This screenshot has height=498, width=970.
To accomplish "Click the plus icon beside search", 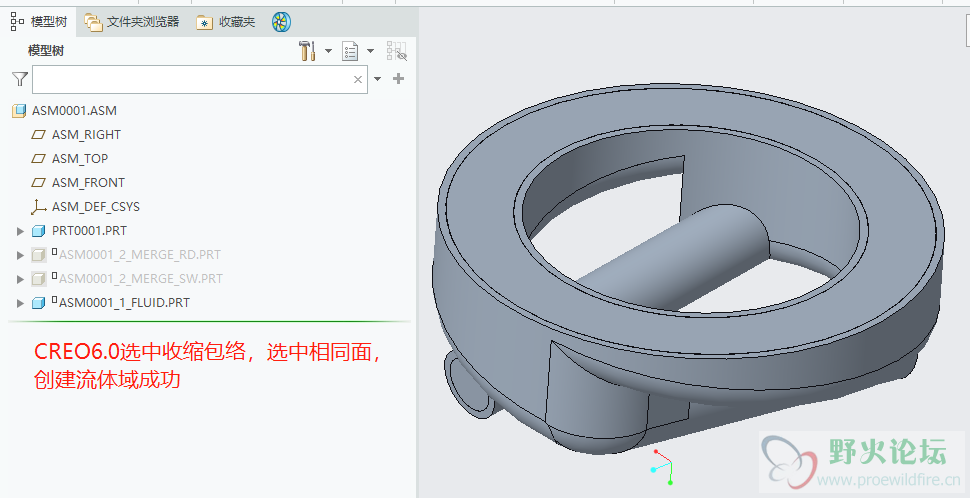I will pos(398,79).
